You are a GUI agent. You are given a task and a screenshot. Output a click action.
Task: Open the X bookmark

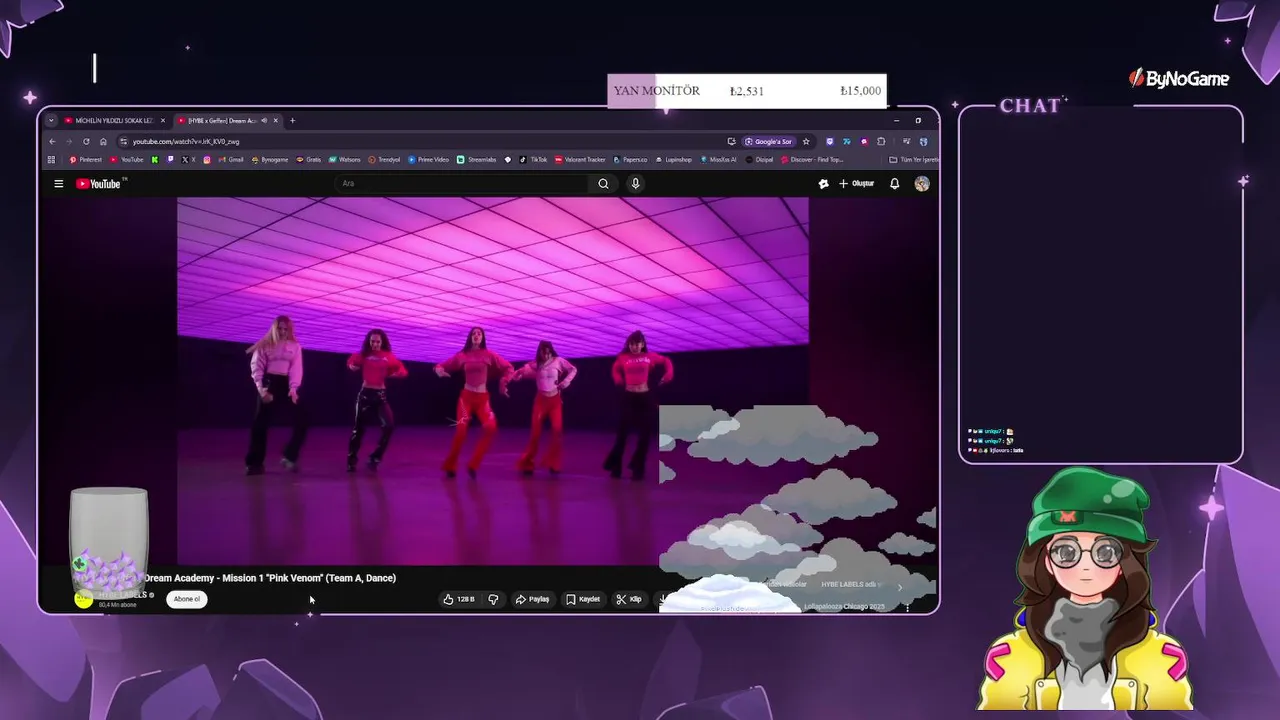(x=188, y=160)
